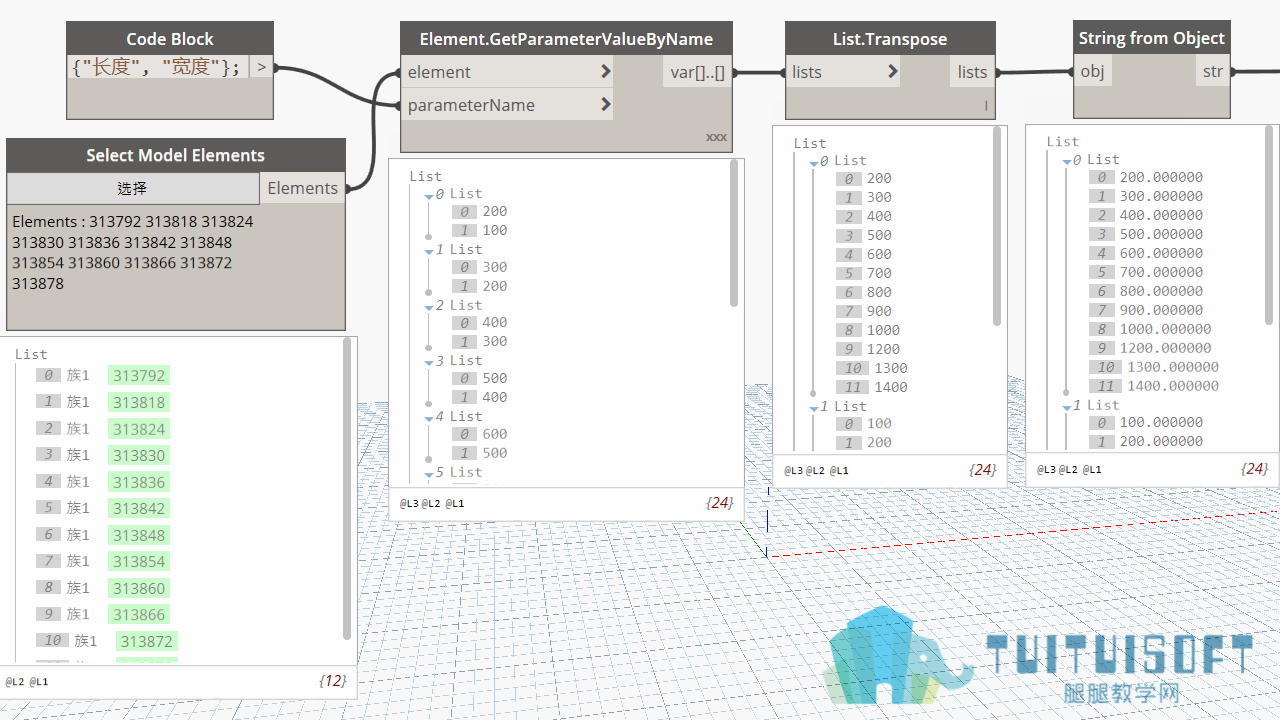
Task: Click the var[]..[] output port
Action: click(x=697, y=72)
